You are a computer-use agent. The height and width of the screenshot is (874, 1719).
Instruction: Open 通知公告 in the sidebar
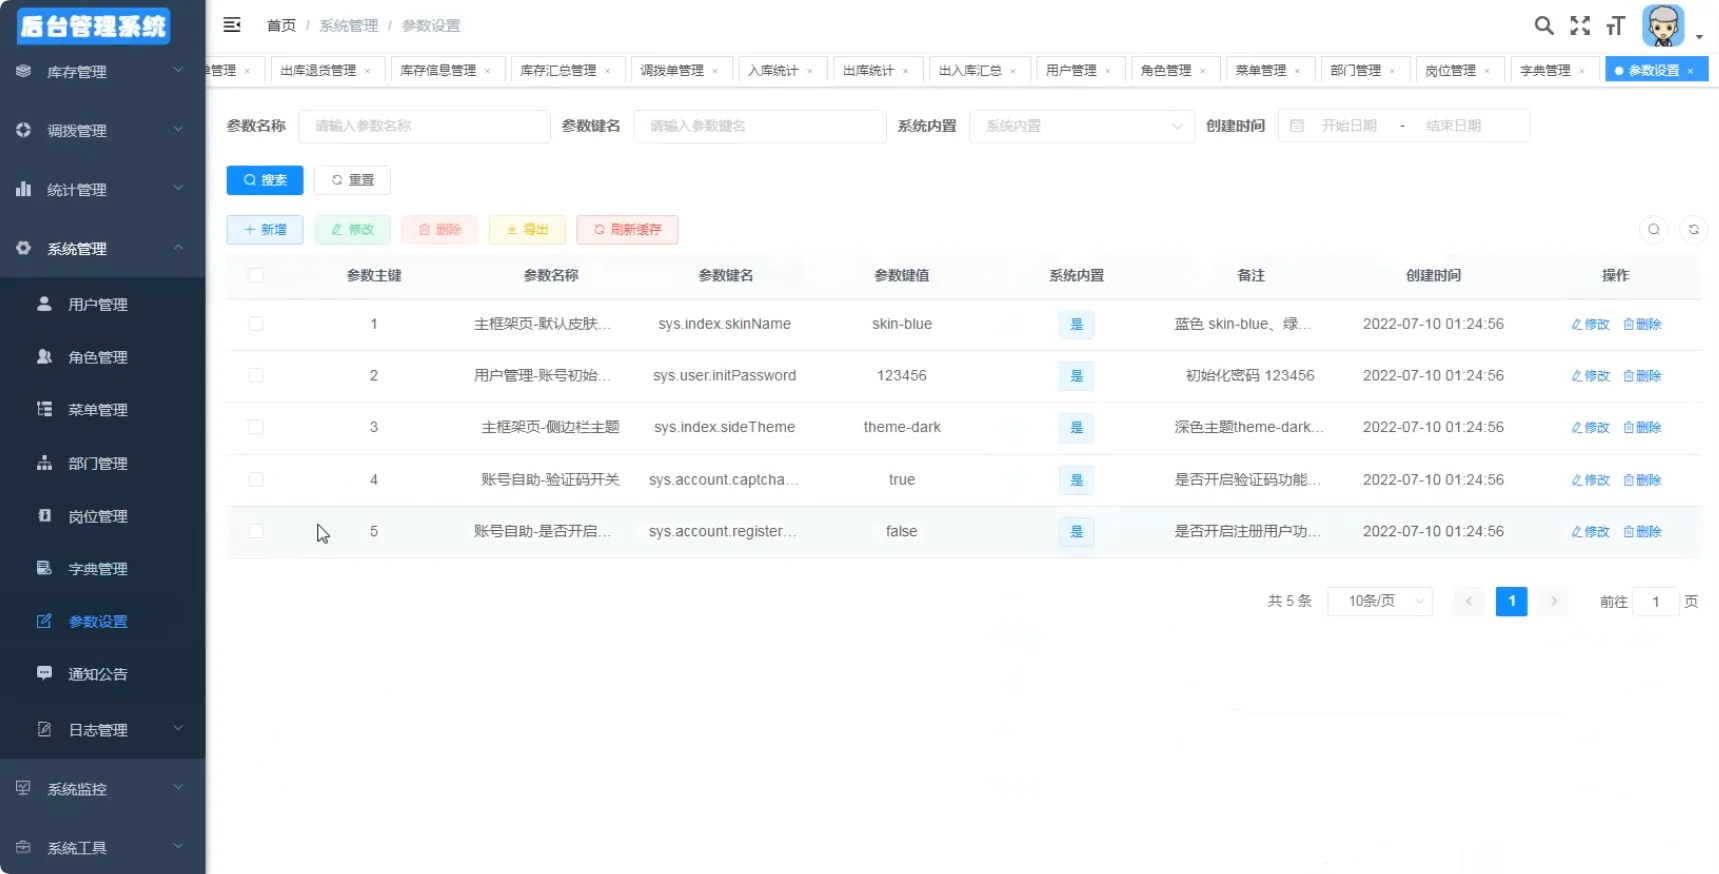pos(97,674)
